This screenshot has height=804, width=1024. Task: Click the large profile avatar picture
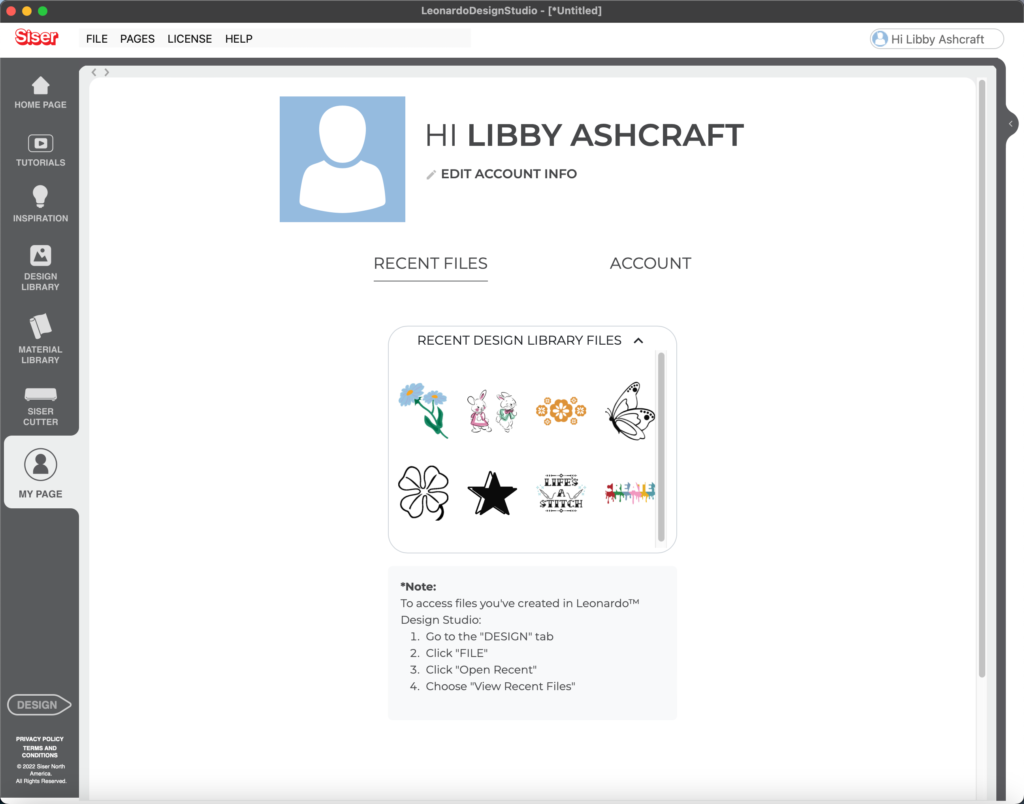[342, 159]
